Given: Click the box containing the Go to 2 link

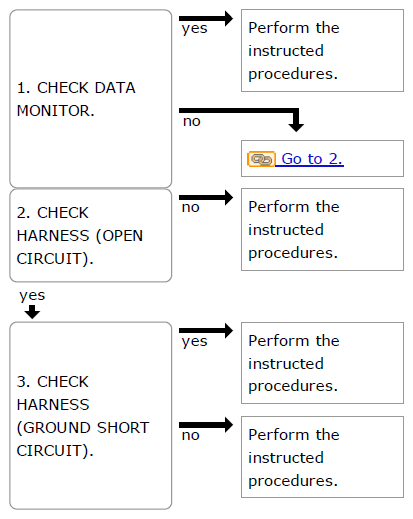Looking at the screenshot, I should tap(322, 159).
